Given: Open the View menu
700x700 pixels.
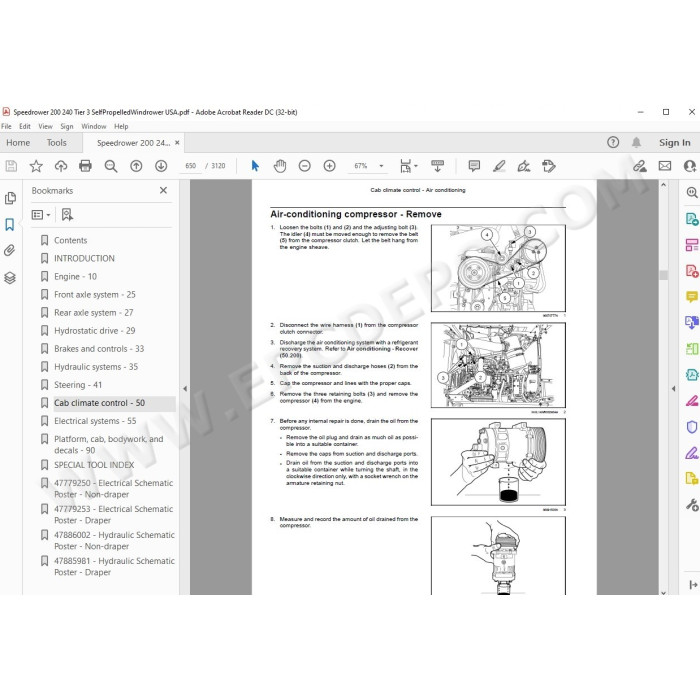Looking at the screenshot, I should 45,126.
